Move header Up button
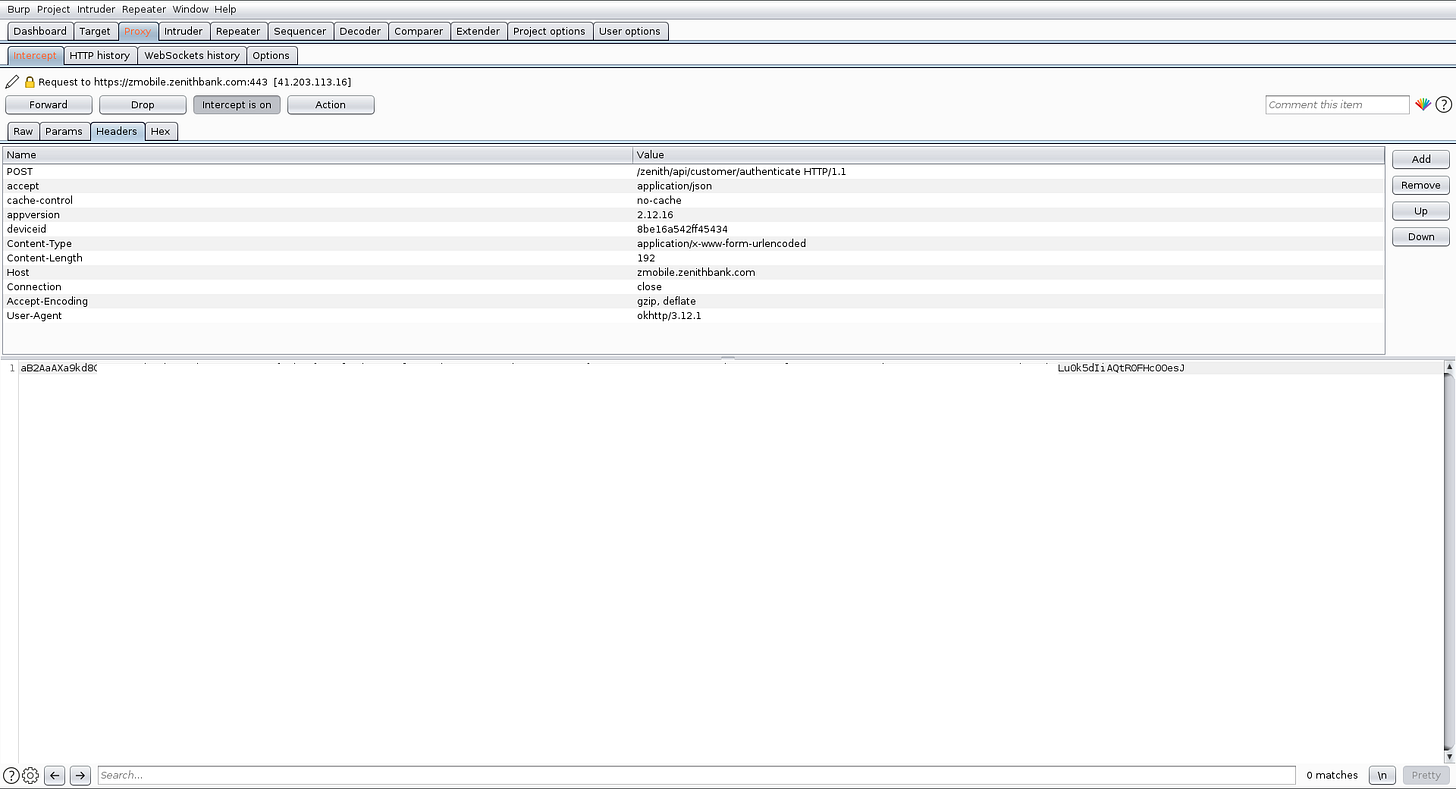 click(x=1421, y=211)
